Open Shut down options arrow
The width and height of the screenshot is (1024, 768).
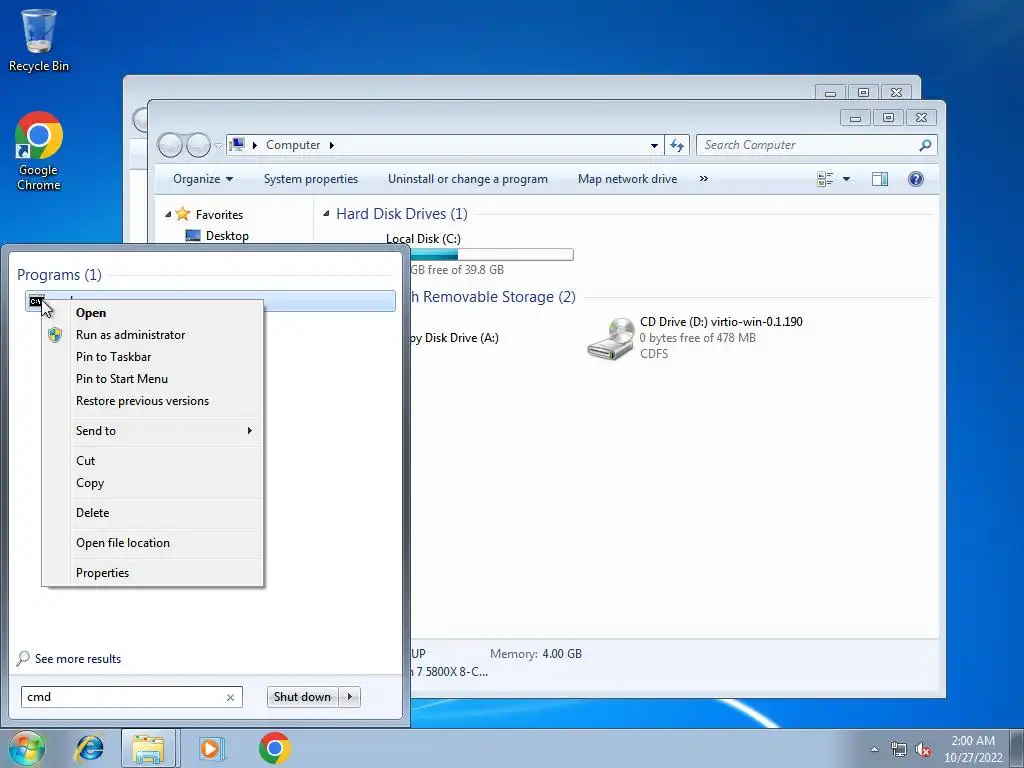350,697
